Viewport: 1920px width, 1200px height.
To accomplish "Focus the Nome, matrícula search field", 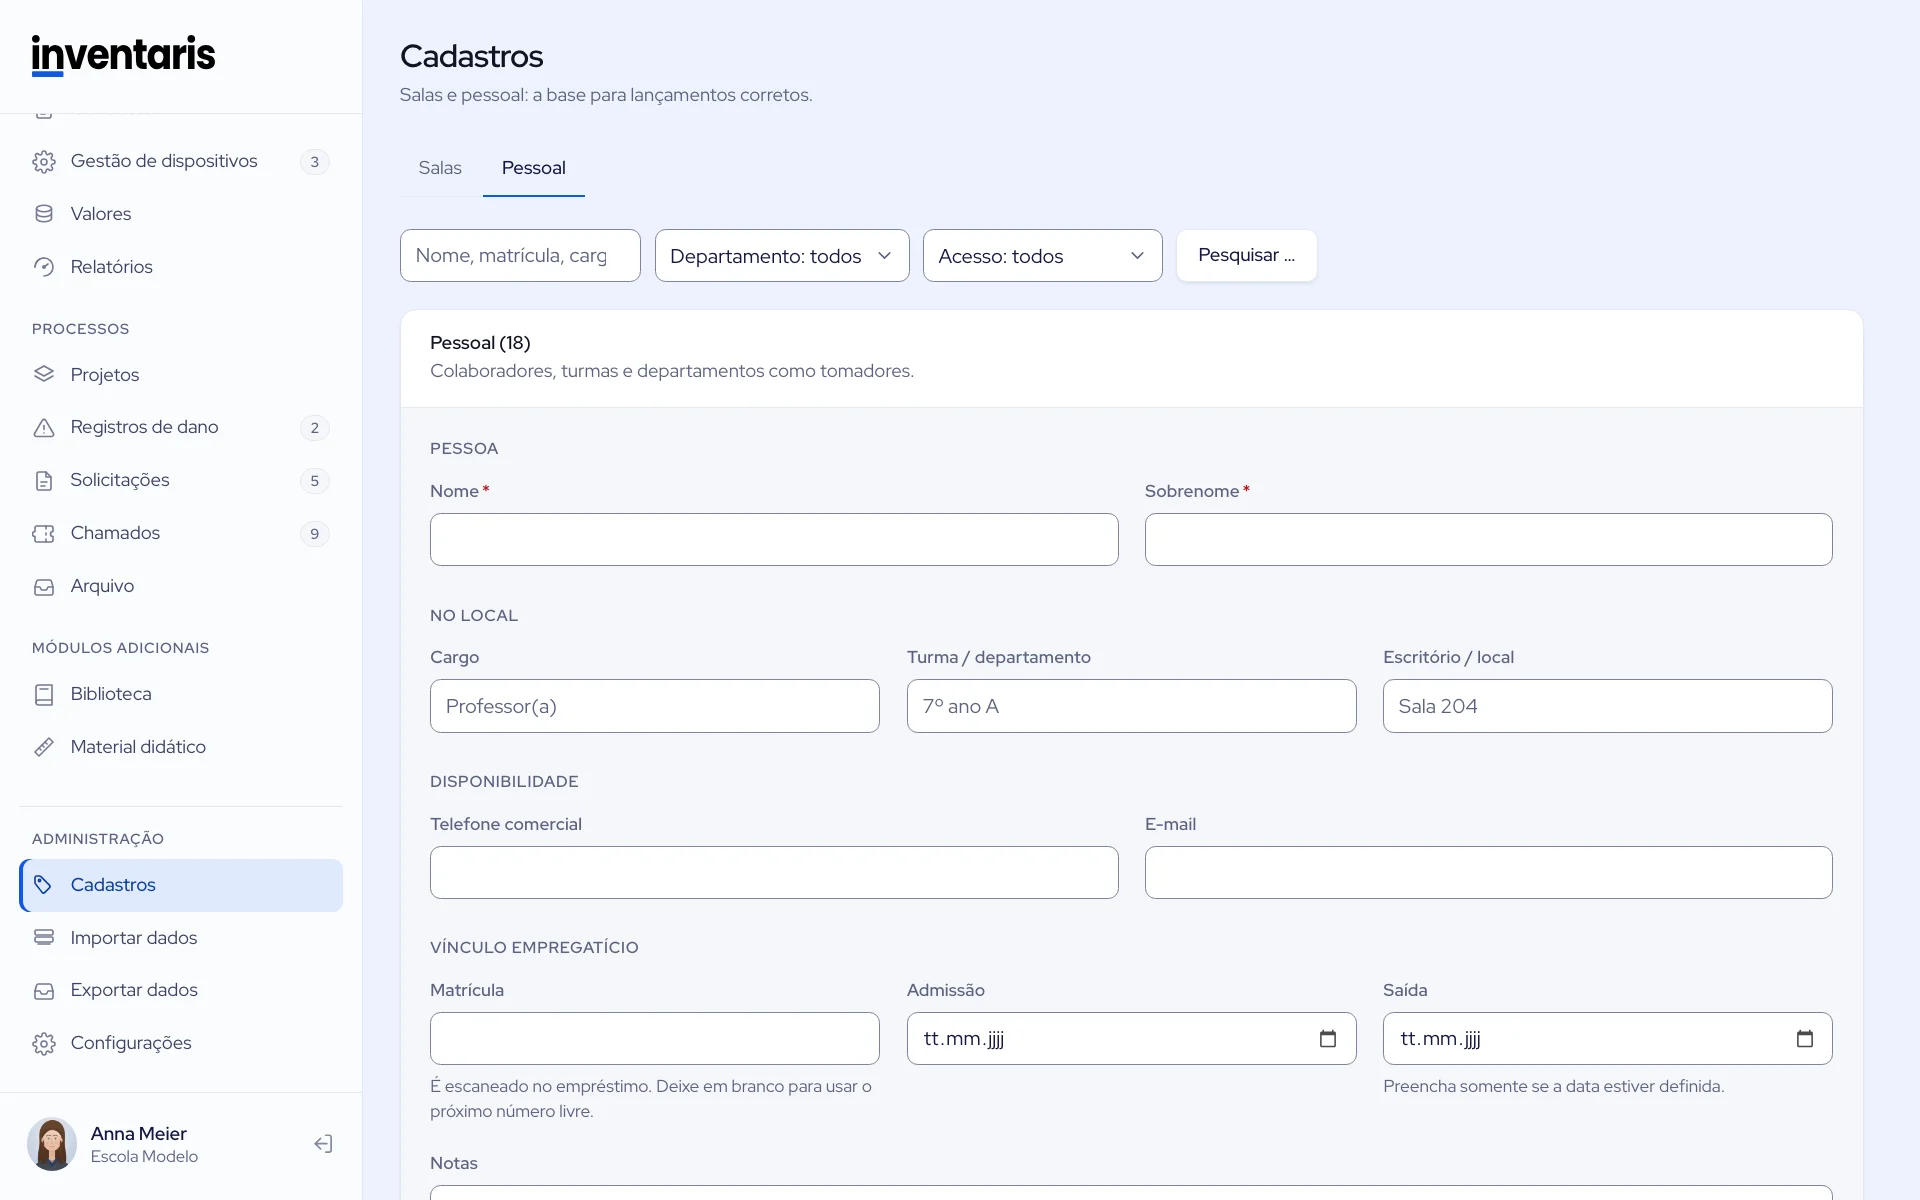I will (520, 256).
